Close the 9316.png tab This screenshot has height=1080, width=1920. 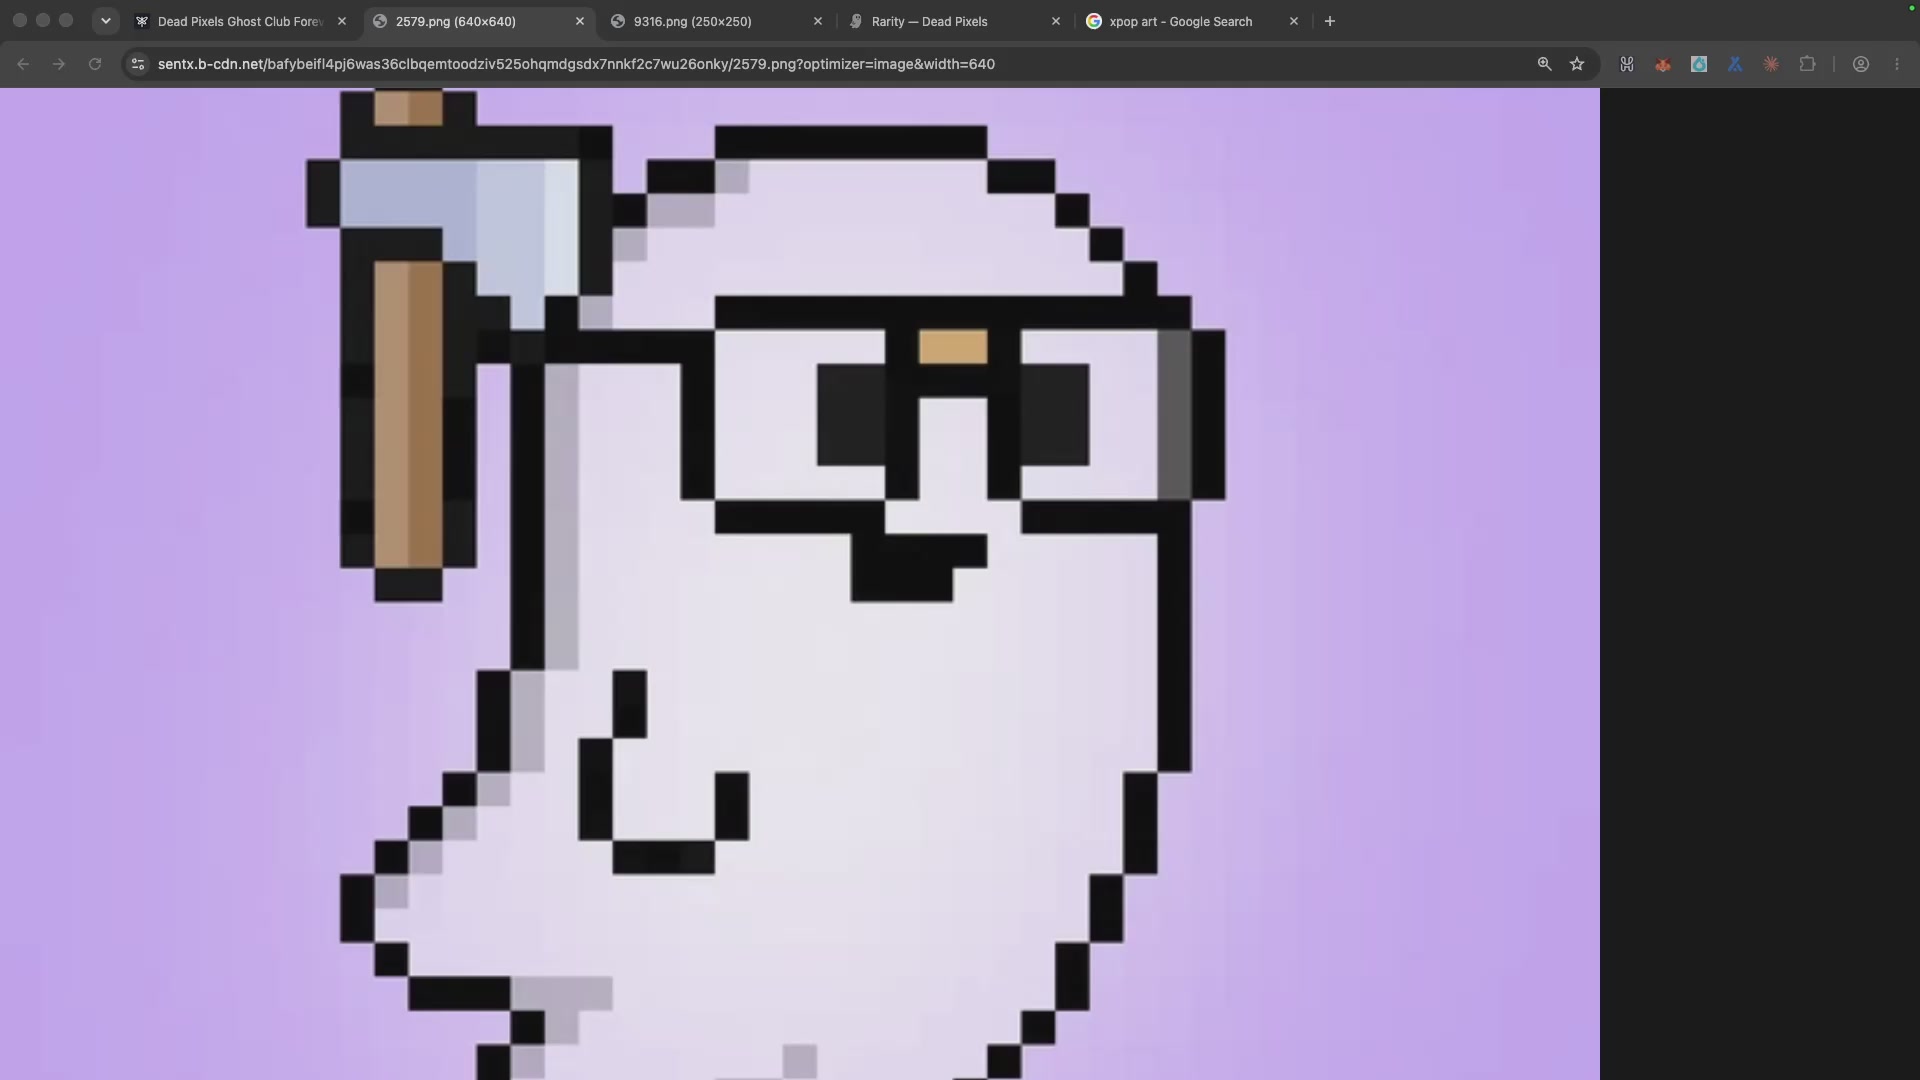[x=818, y=21]
